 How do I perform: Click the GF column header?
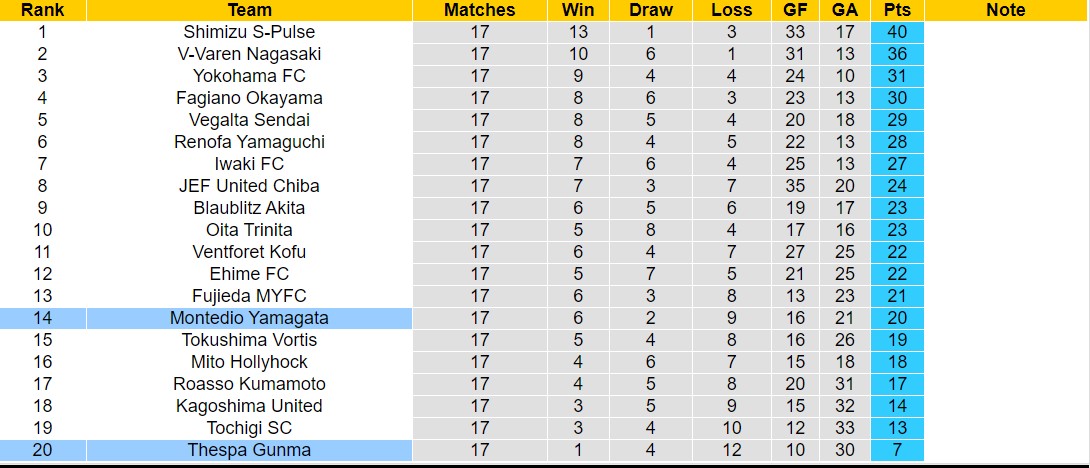(x=796, y=10)
